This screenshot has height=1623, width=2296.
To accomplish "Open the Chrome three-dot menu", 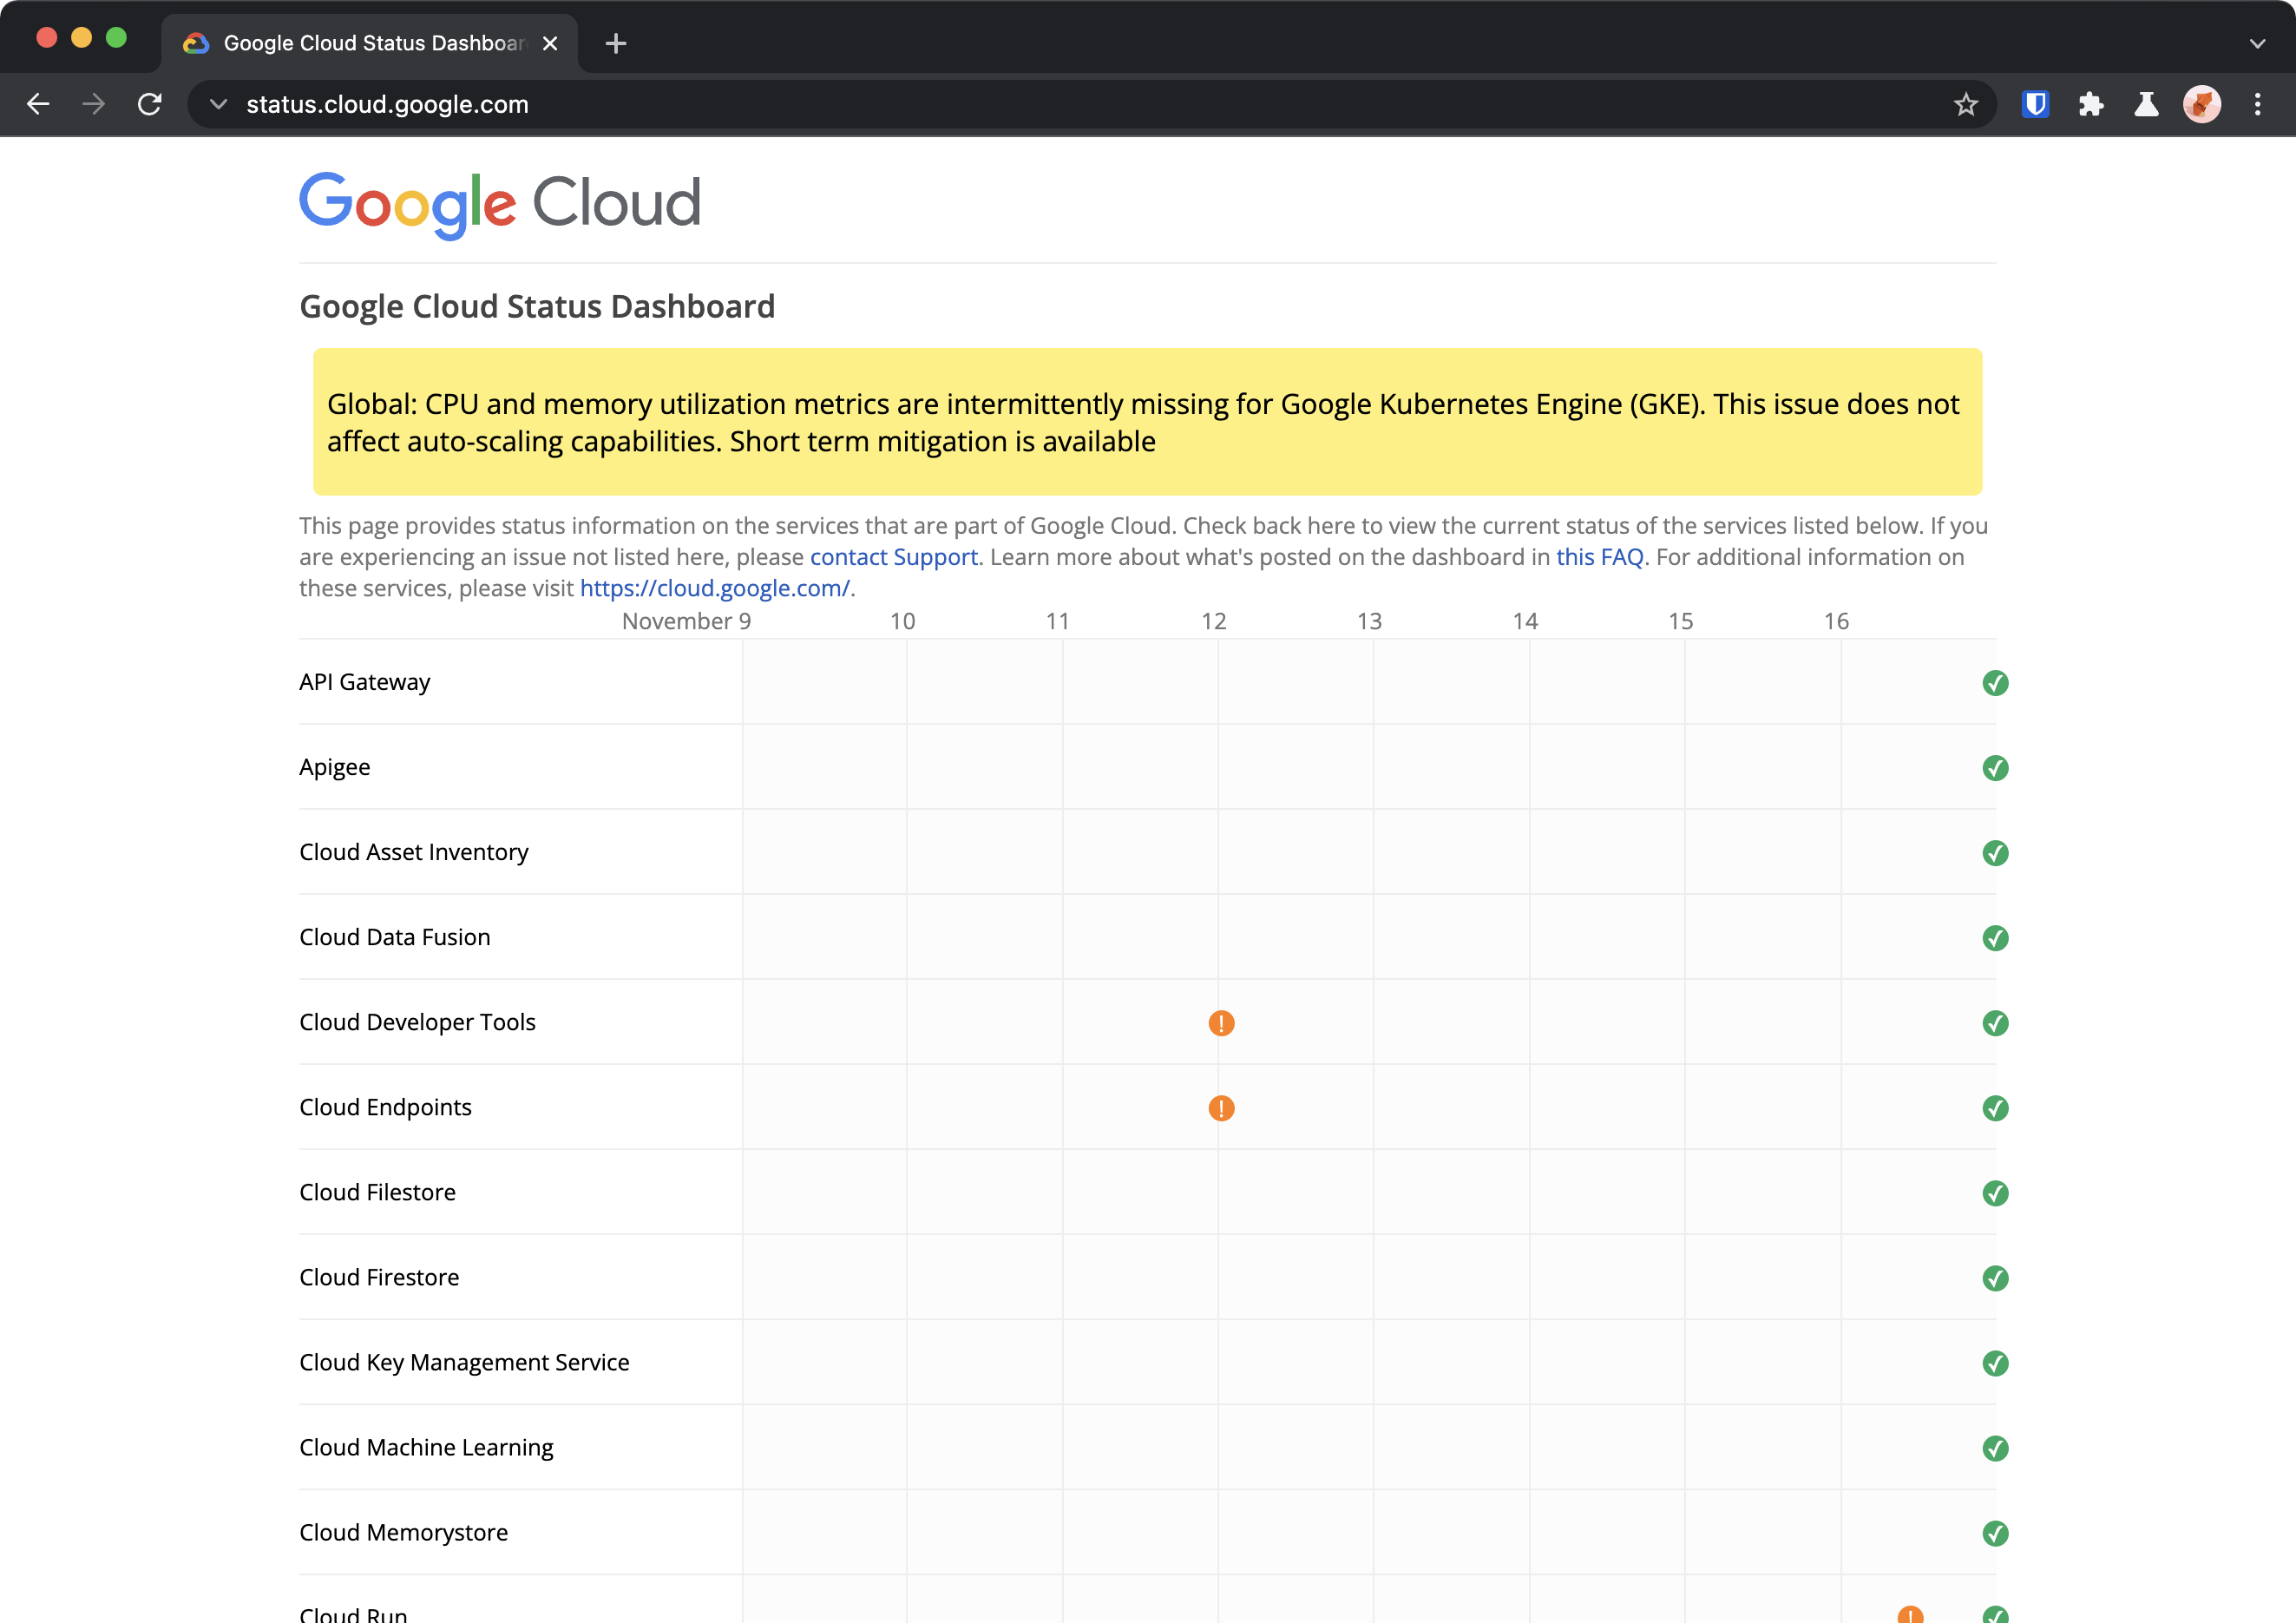I will (2257, 104).
